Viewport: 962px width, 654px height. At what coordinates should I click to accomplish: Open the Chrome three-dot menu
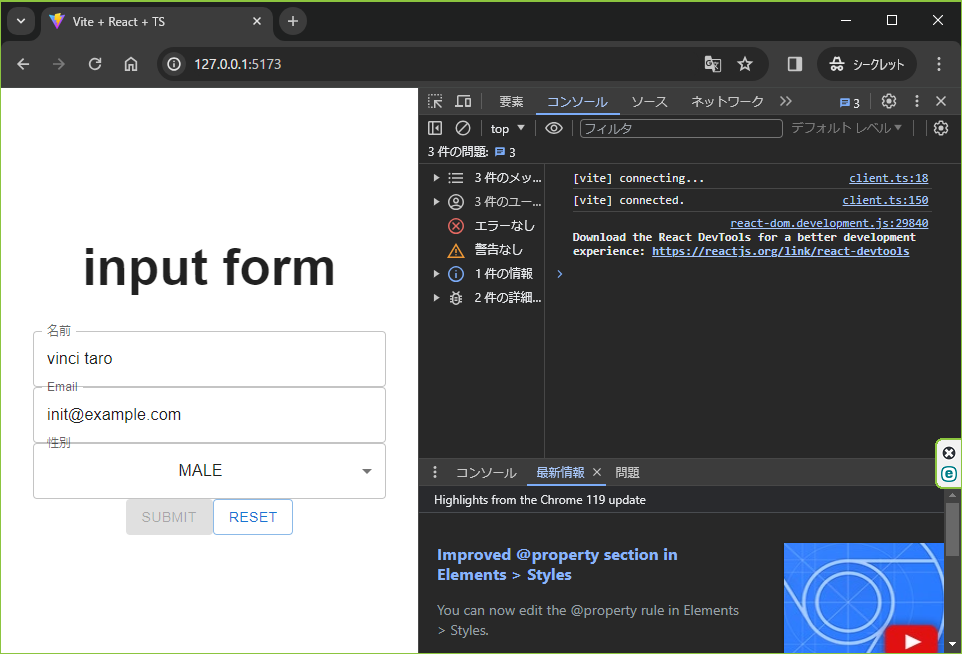pos(939,64)
